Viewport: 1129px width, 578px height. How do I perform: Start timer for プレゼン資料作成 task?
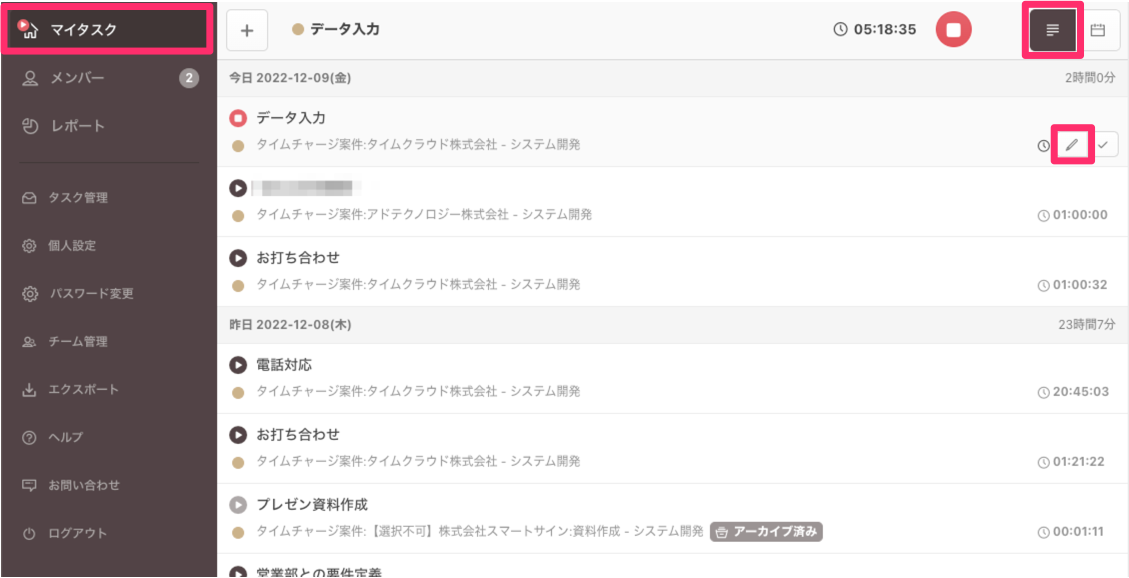point(238,505)
